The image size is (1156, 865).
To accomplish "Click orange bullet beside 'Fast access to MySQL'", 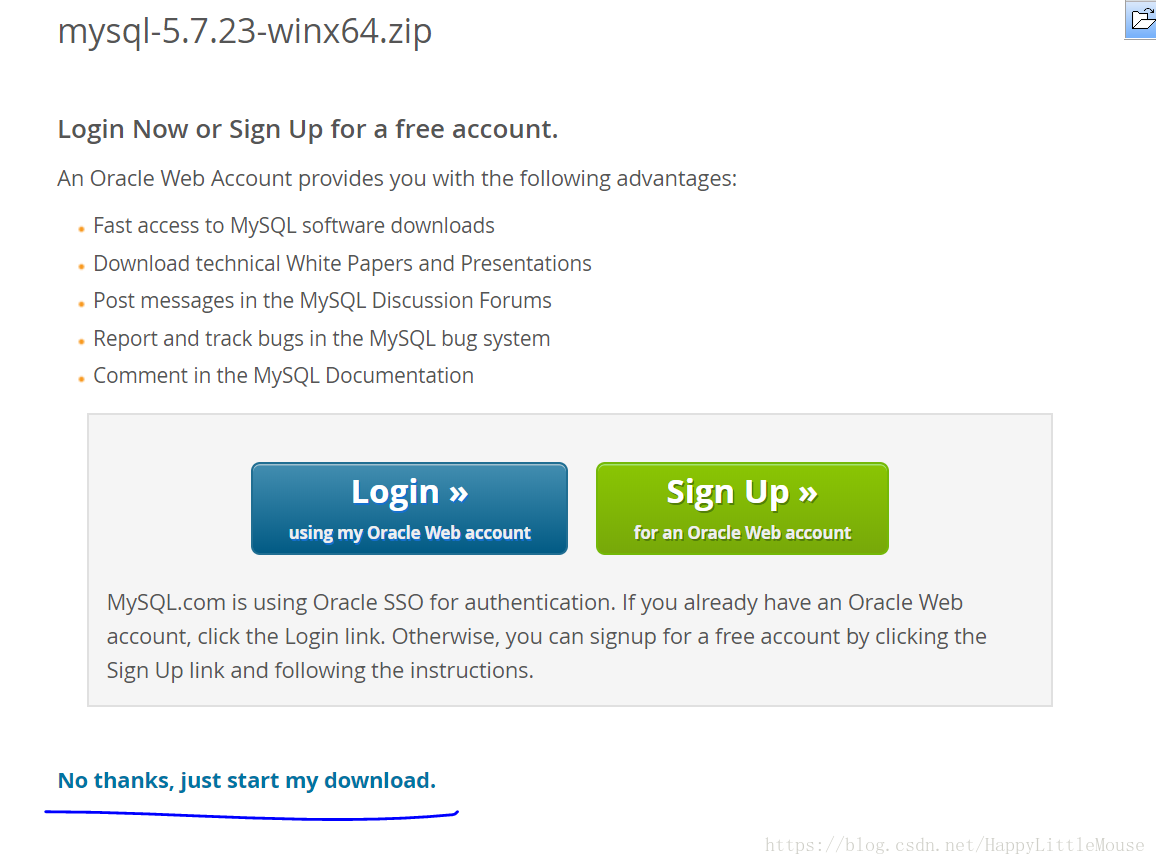I will tap(81, 229).
